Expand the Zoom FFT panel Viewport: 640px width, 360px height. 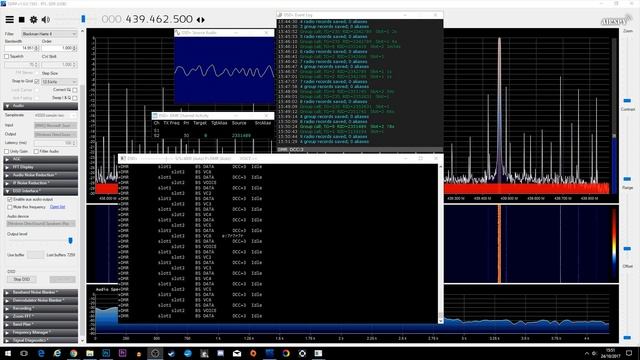[40, 316]
